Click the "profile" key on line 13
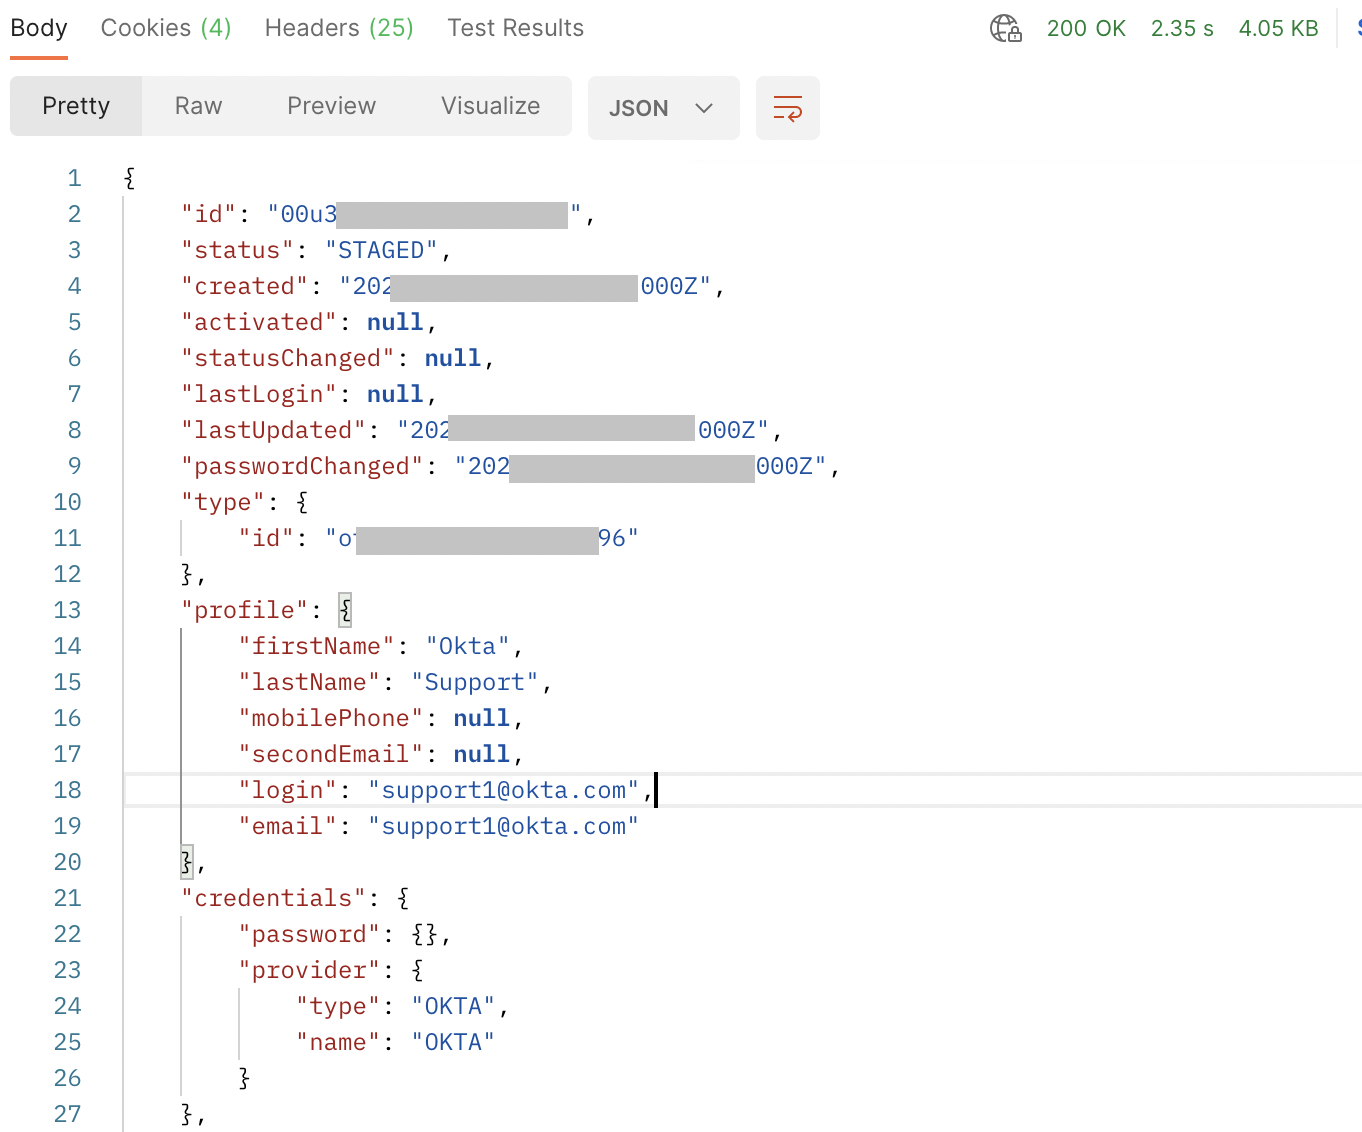This screenshot has height=1132, width=1362. tap(245, 610)
